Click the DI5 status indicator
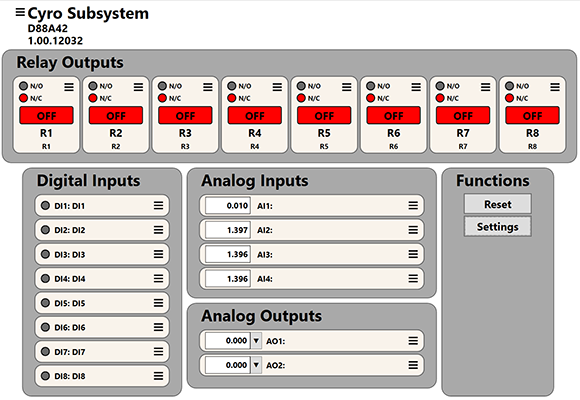 tap(45, 303)
